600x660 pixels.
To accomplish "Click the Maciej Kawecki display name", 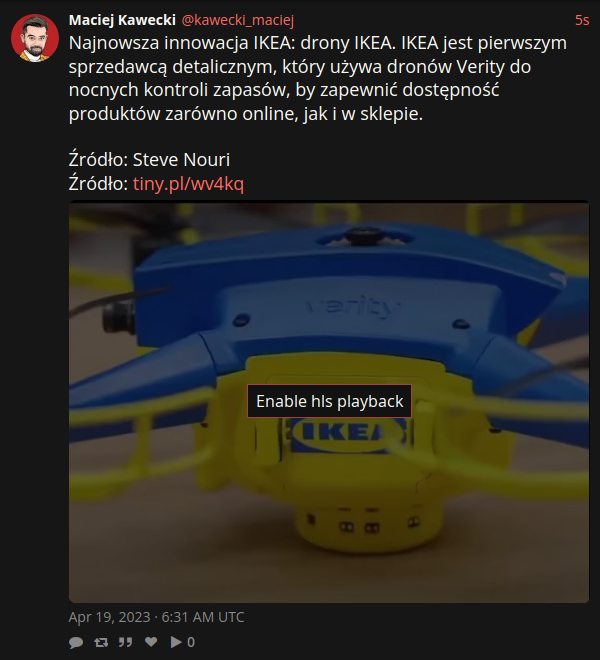I will 122,20.
